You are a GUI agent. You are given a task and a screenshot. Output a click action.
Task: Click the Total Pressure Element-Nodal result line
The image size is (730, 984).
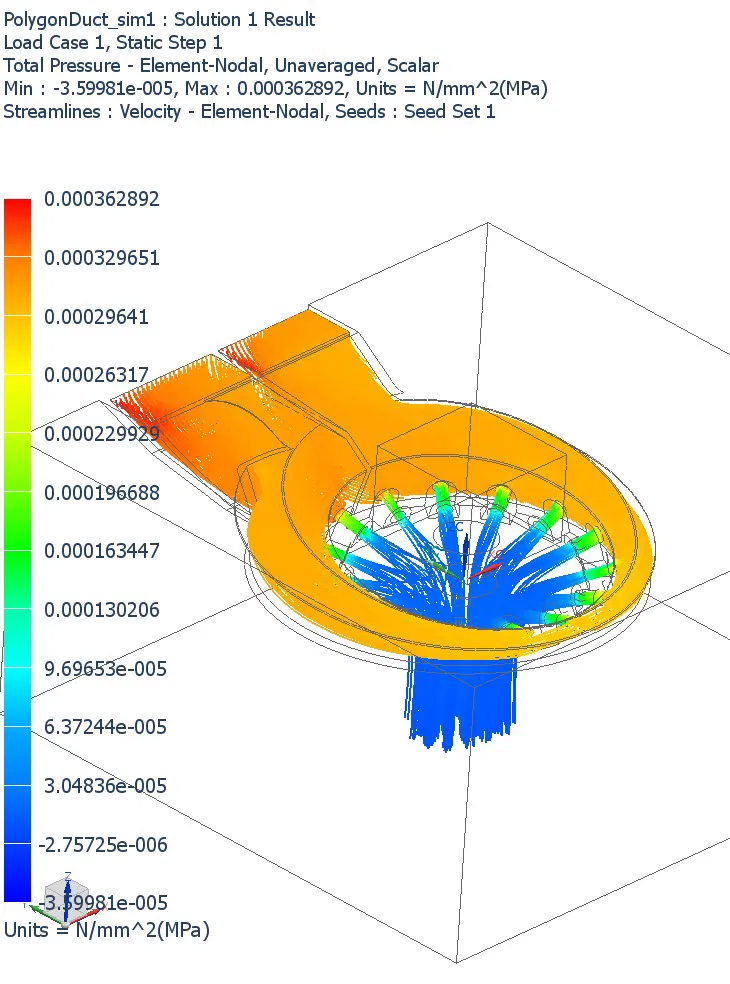point(221,65)
